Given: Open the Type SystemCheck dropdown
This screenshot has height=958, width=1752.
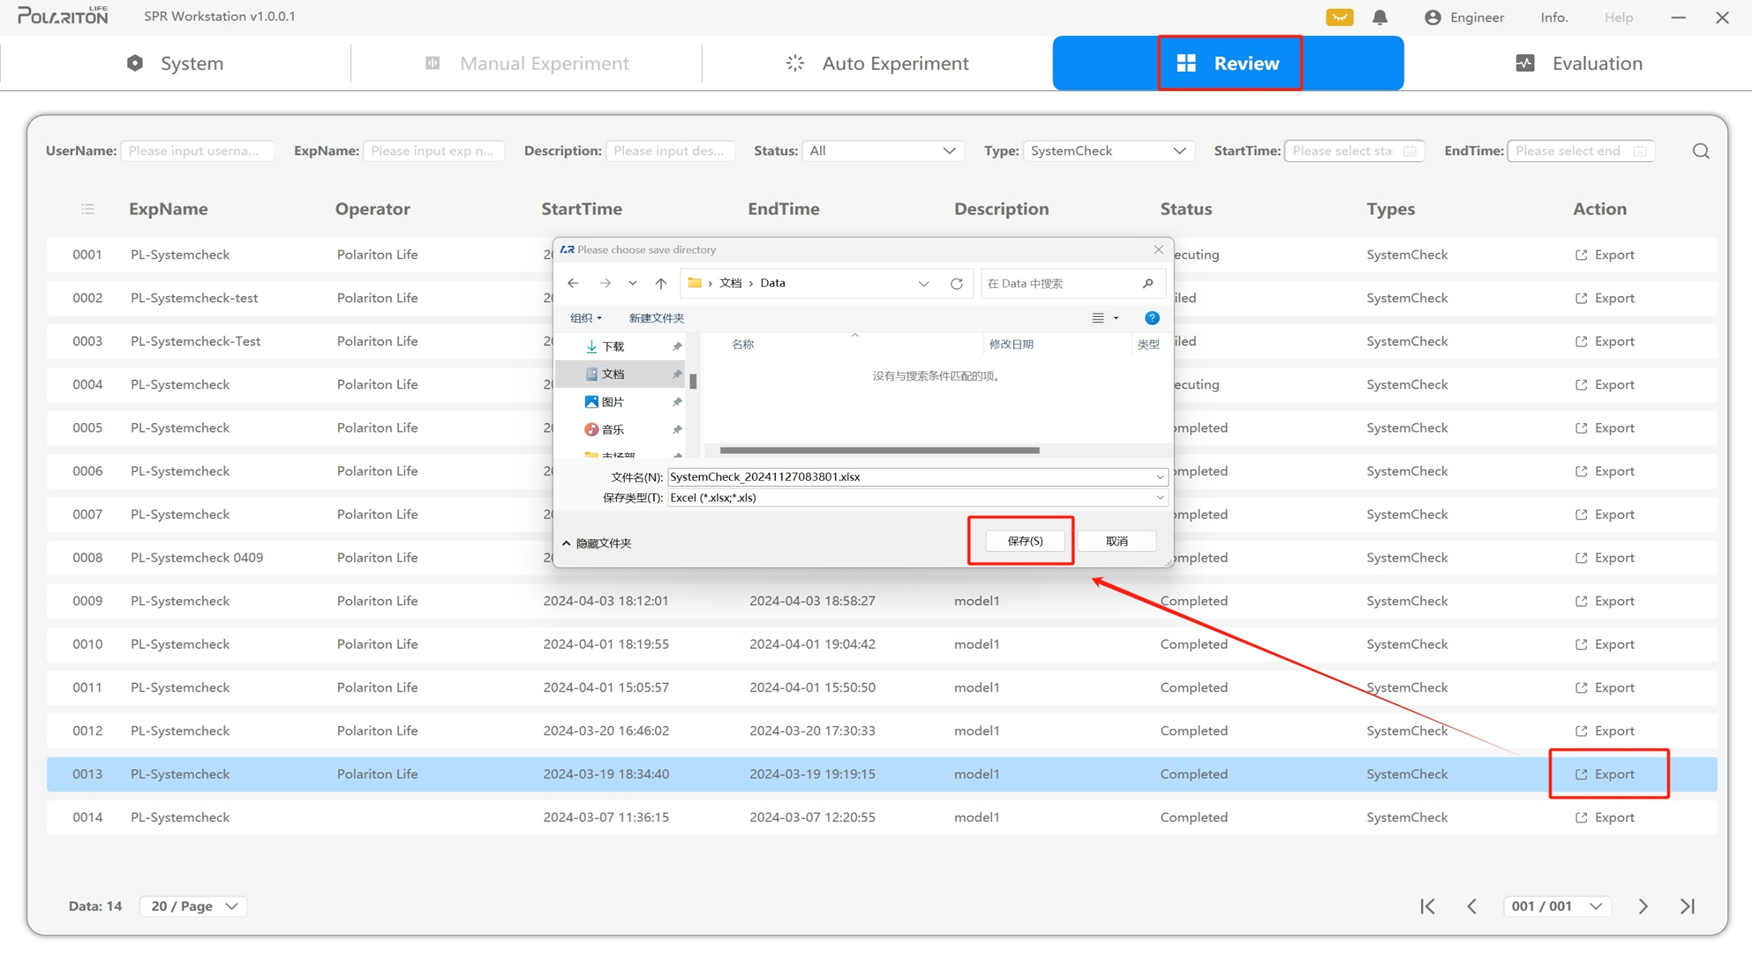Looking at the screenshot, I should tap(1106, 151).
